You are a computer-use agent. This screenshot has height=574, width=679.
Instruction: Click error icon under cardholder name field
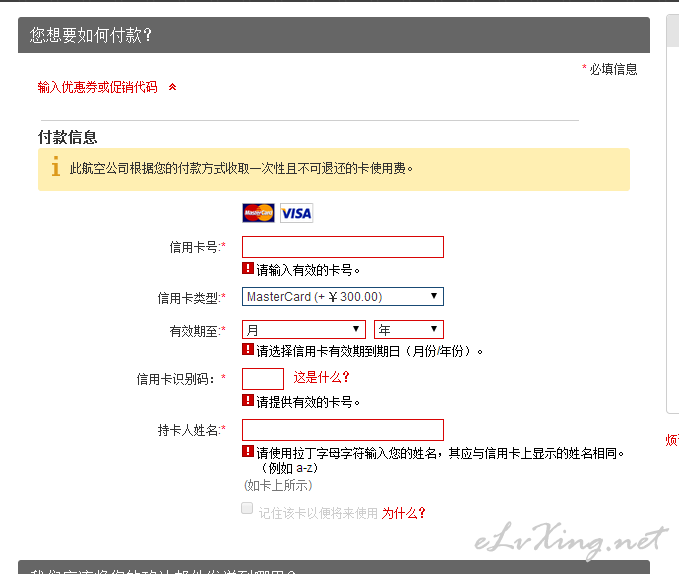(x=248, y=452)
